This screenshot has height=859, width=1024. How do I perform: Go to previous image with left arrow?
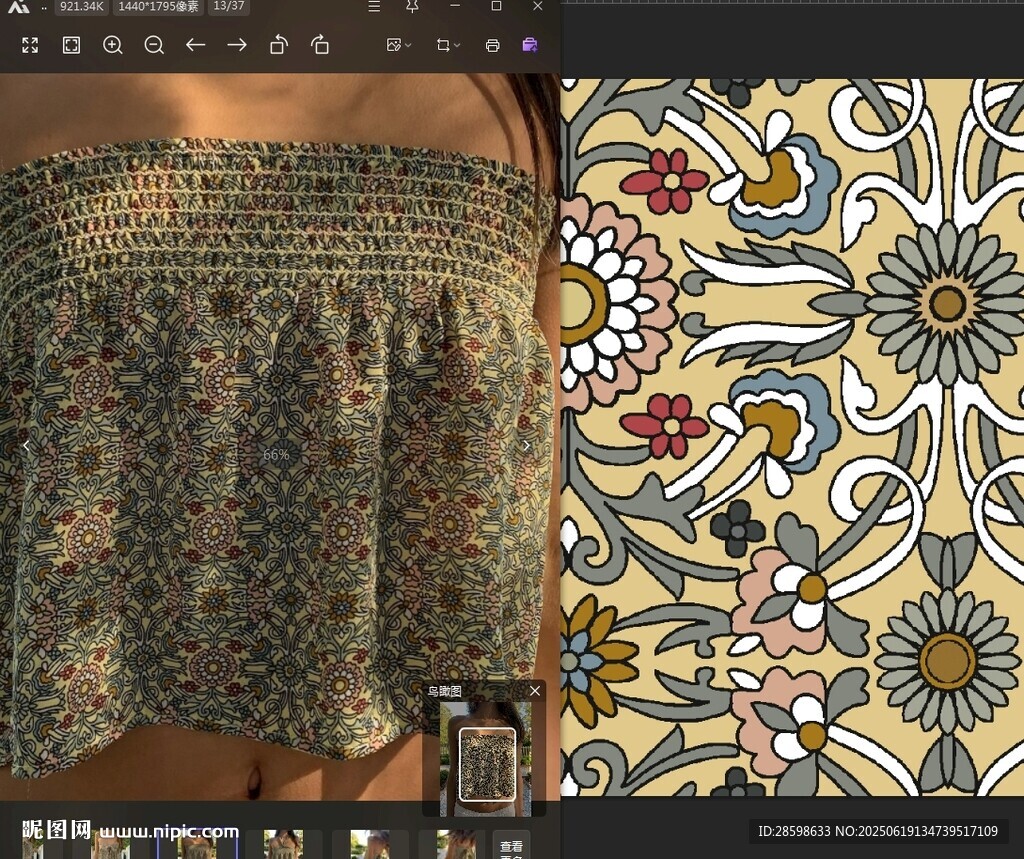click(x=195, y=45)
